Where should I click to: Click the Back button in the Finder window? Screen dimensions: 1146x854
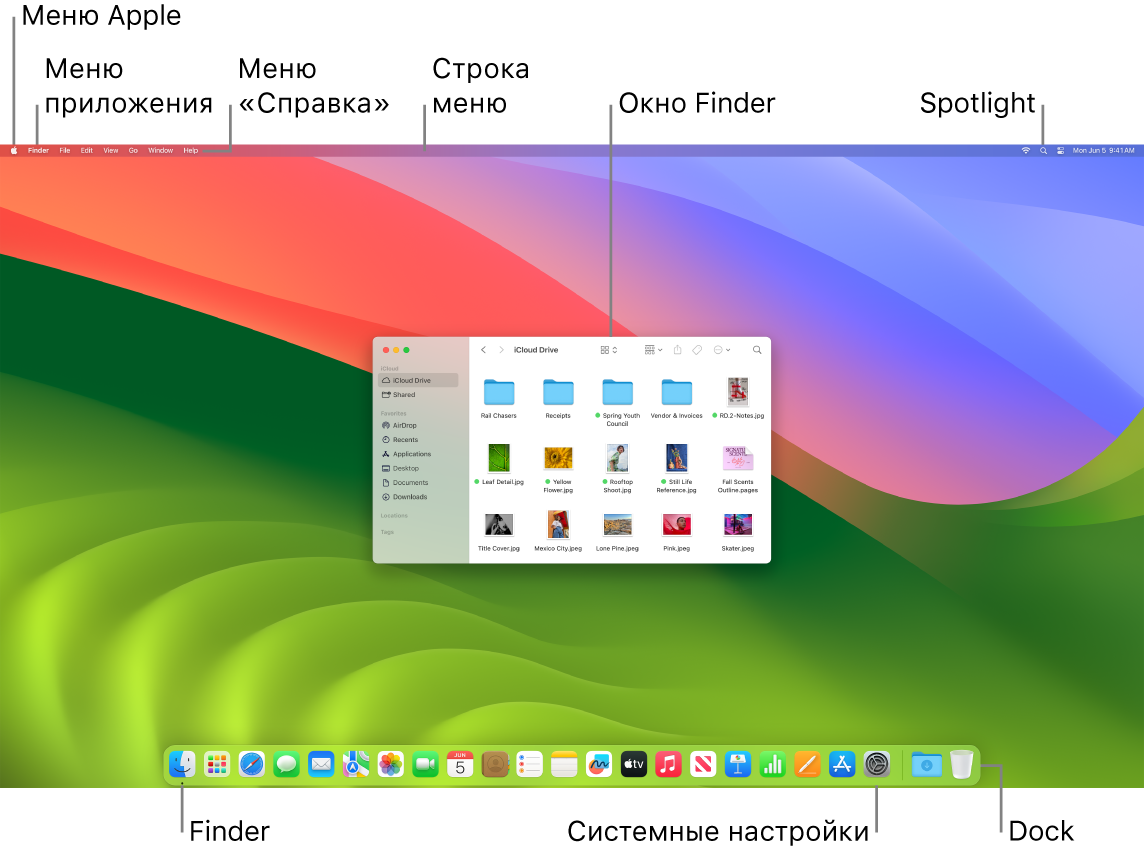point(483,350)
